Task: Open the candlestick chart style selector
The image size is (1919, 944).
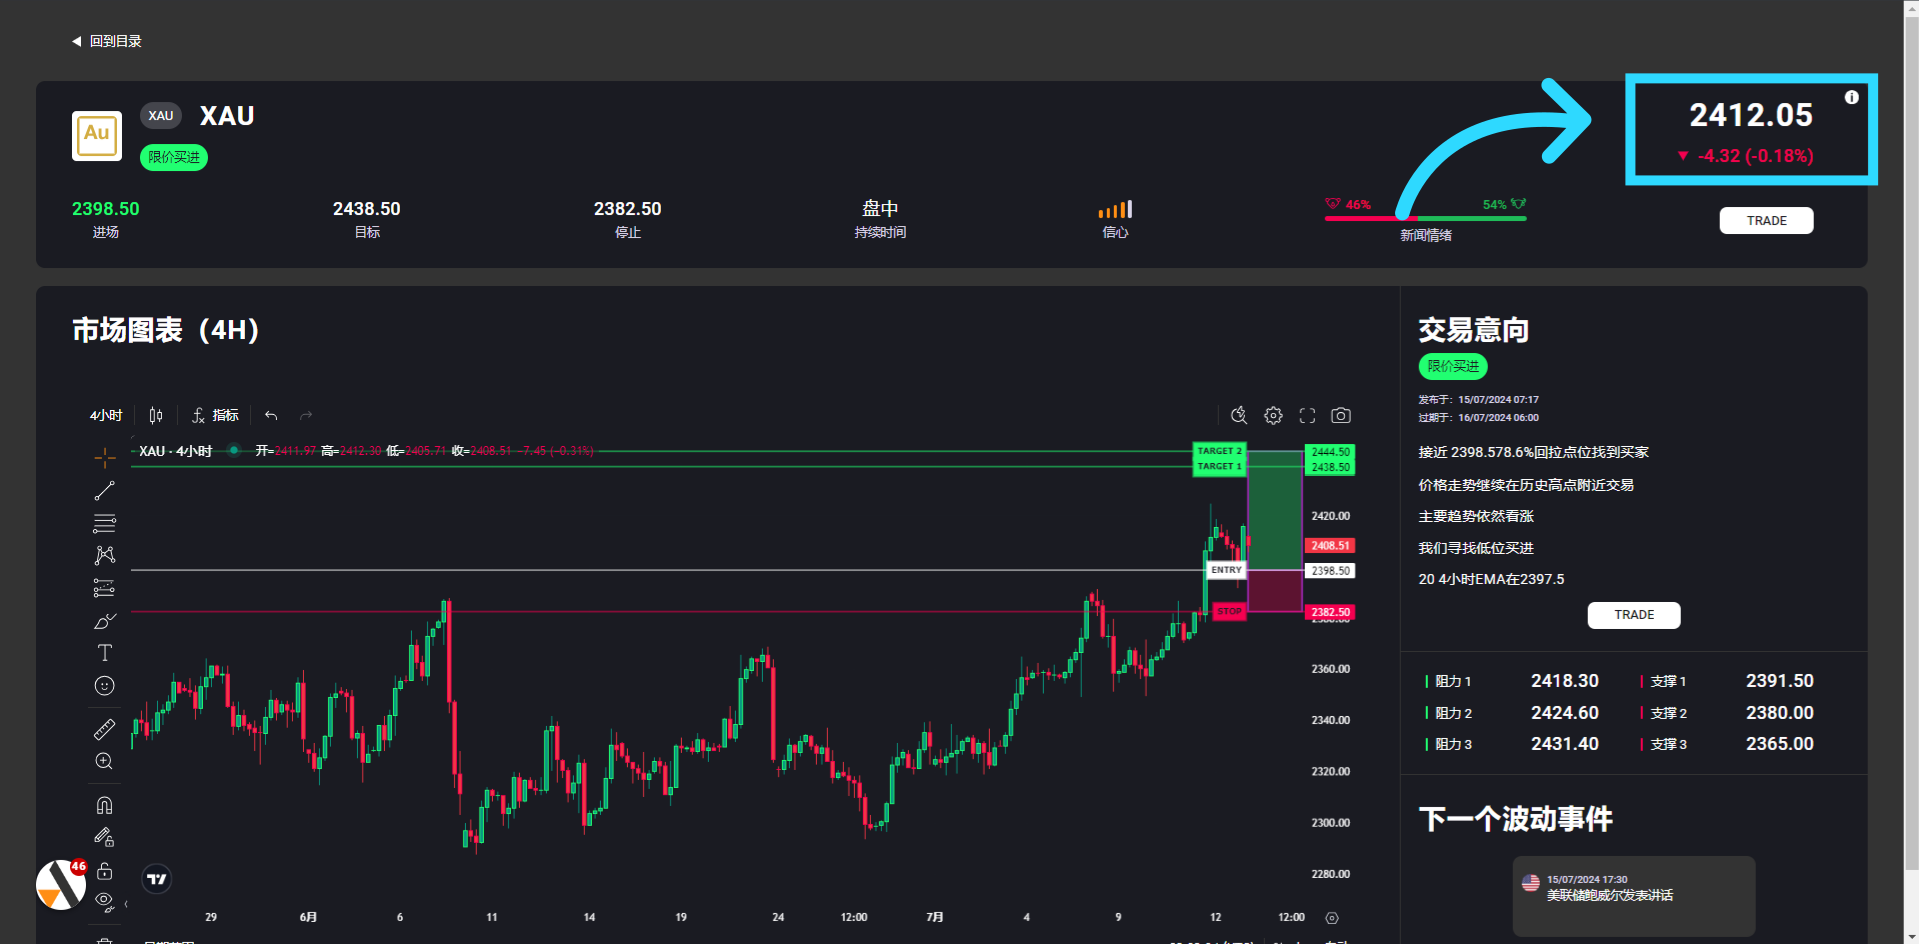Action: click(156, 415)
